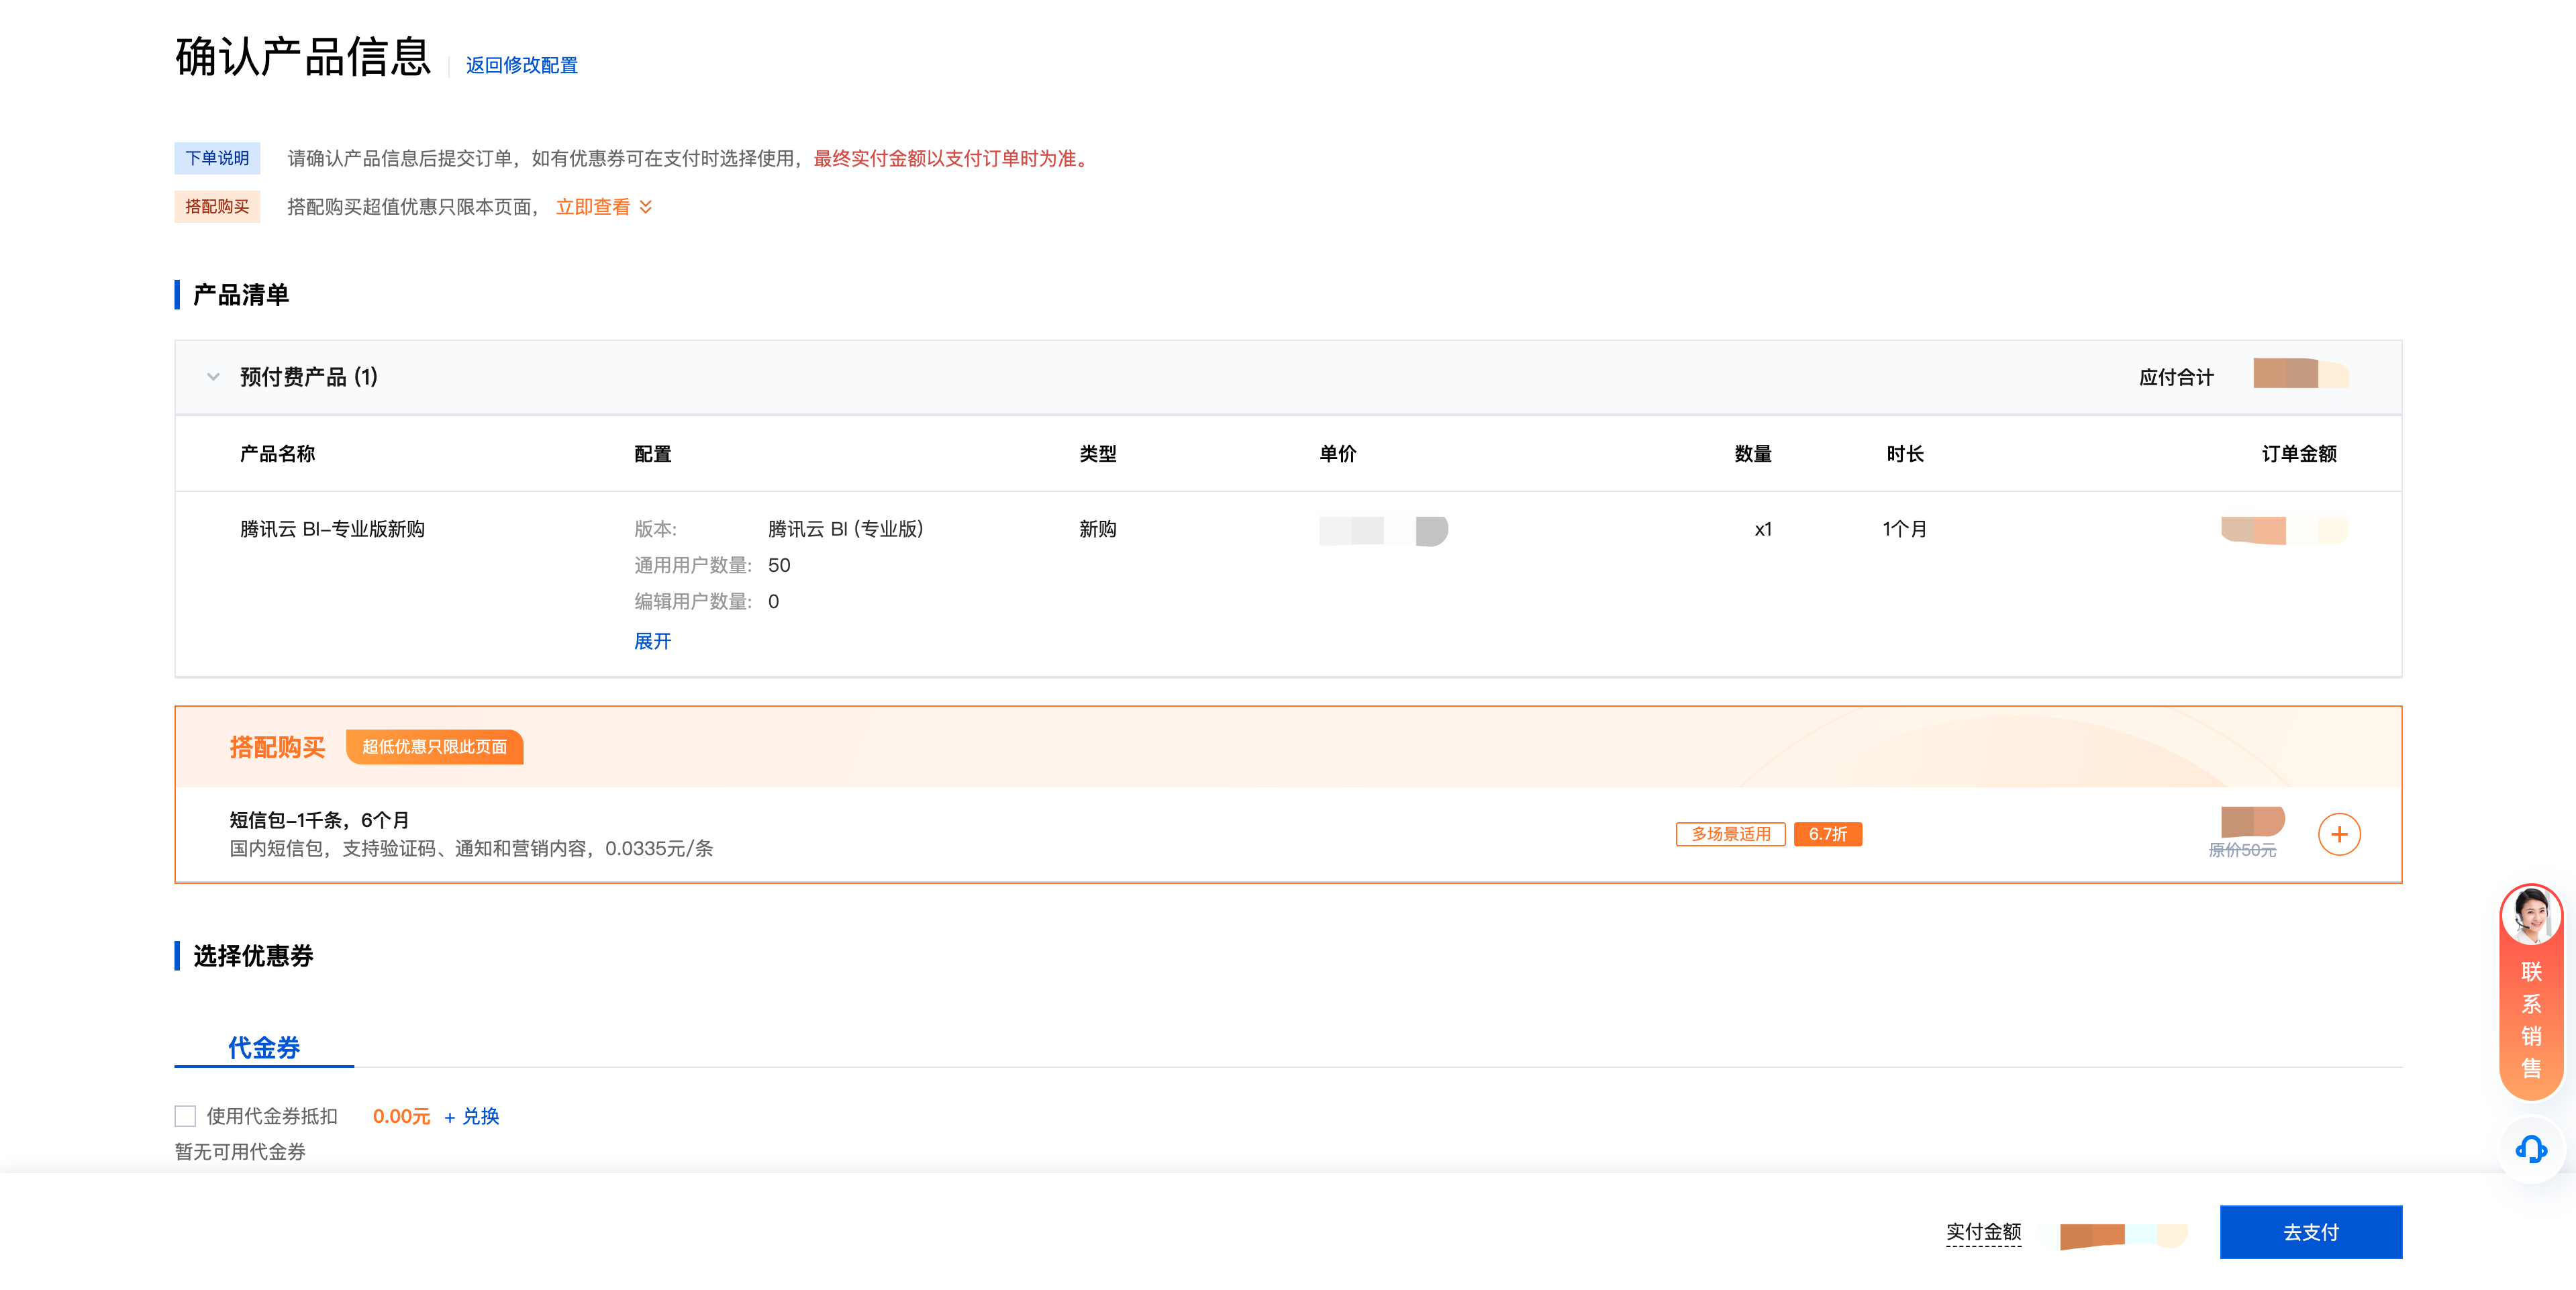Click the 返回修改配置 link
The image size is (2576, 1290).
click(521, 65)
